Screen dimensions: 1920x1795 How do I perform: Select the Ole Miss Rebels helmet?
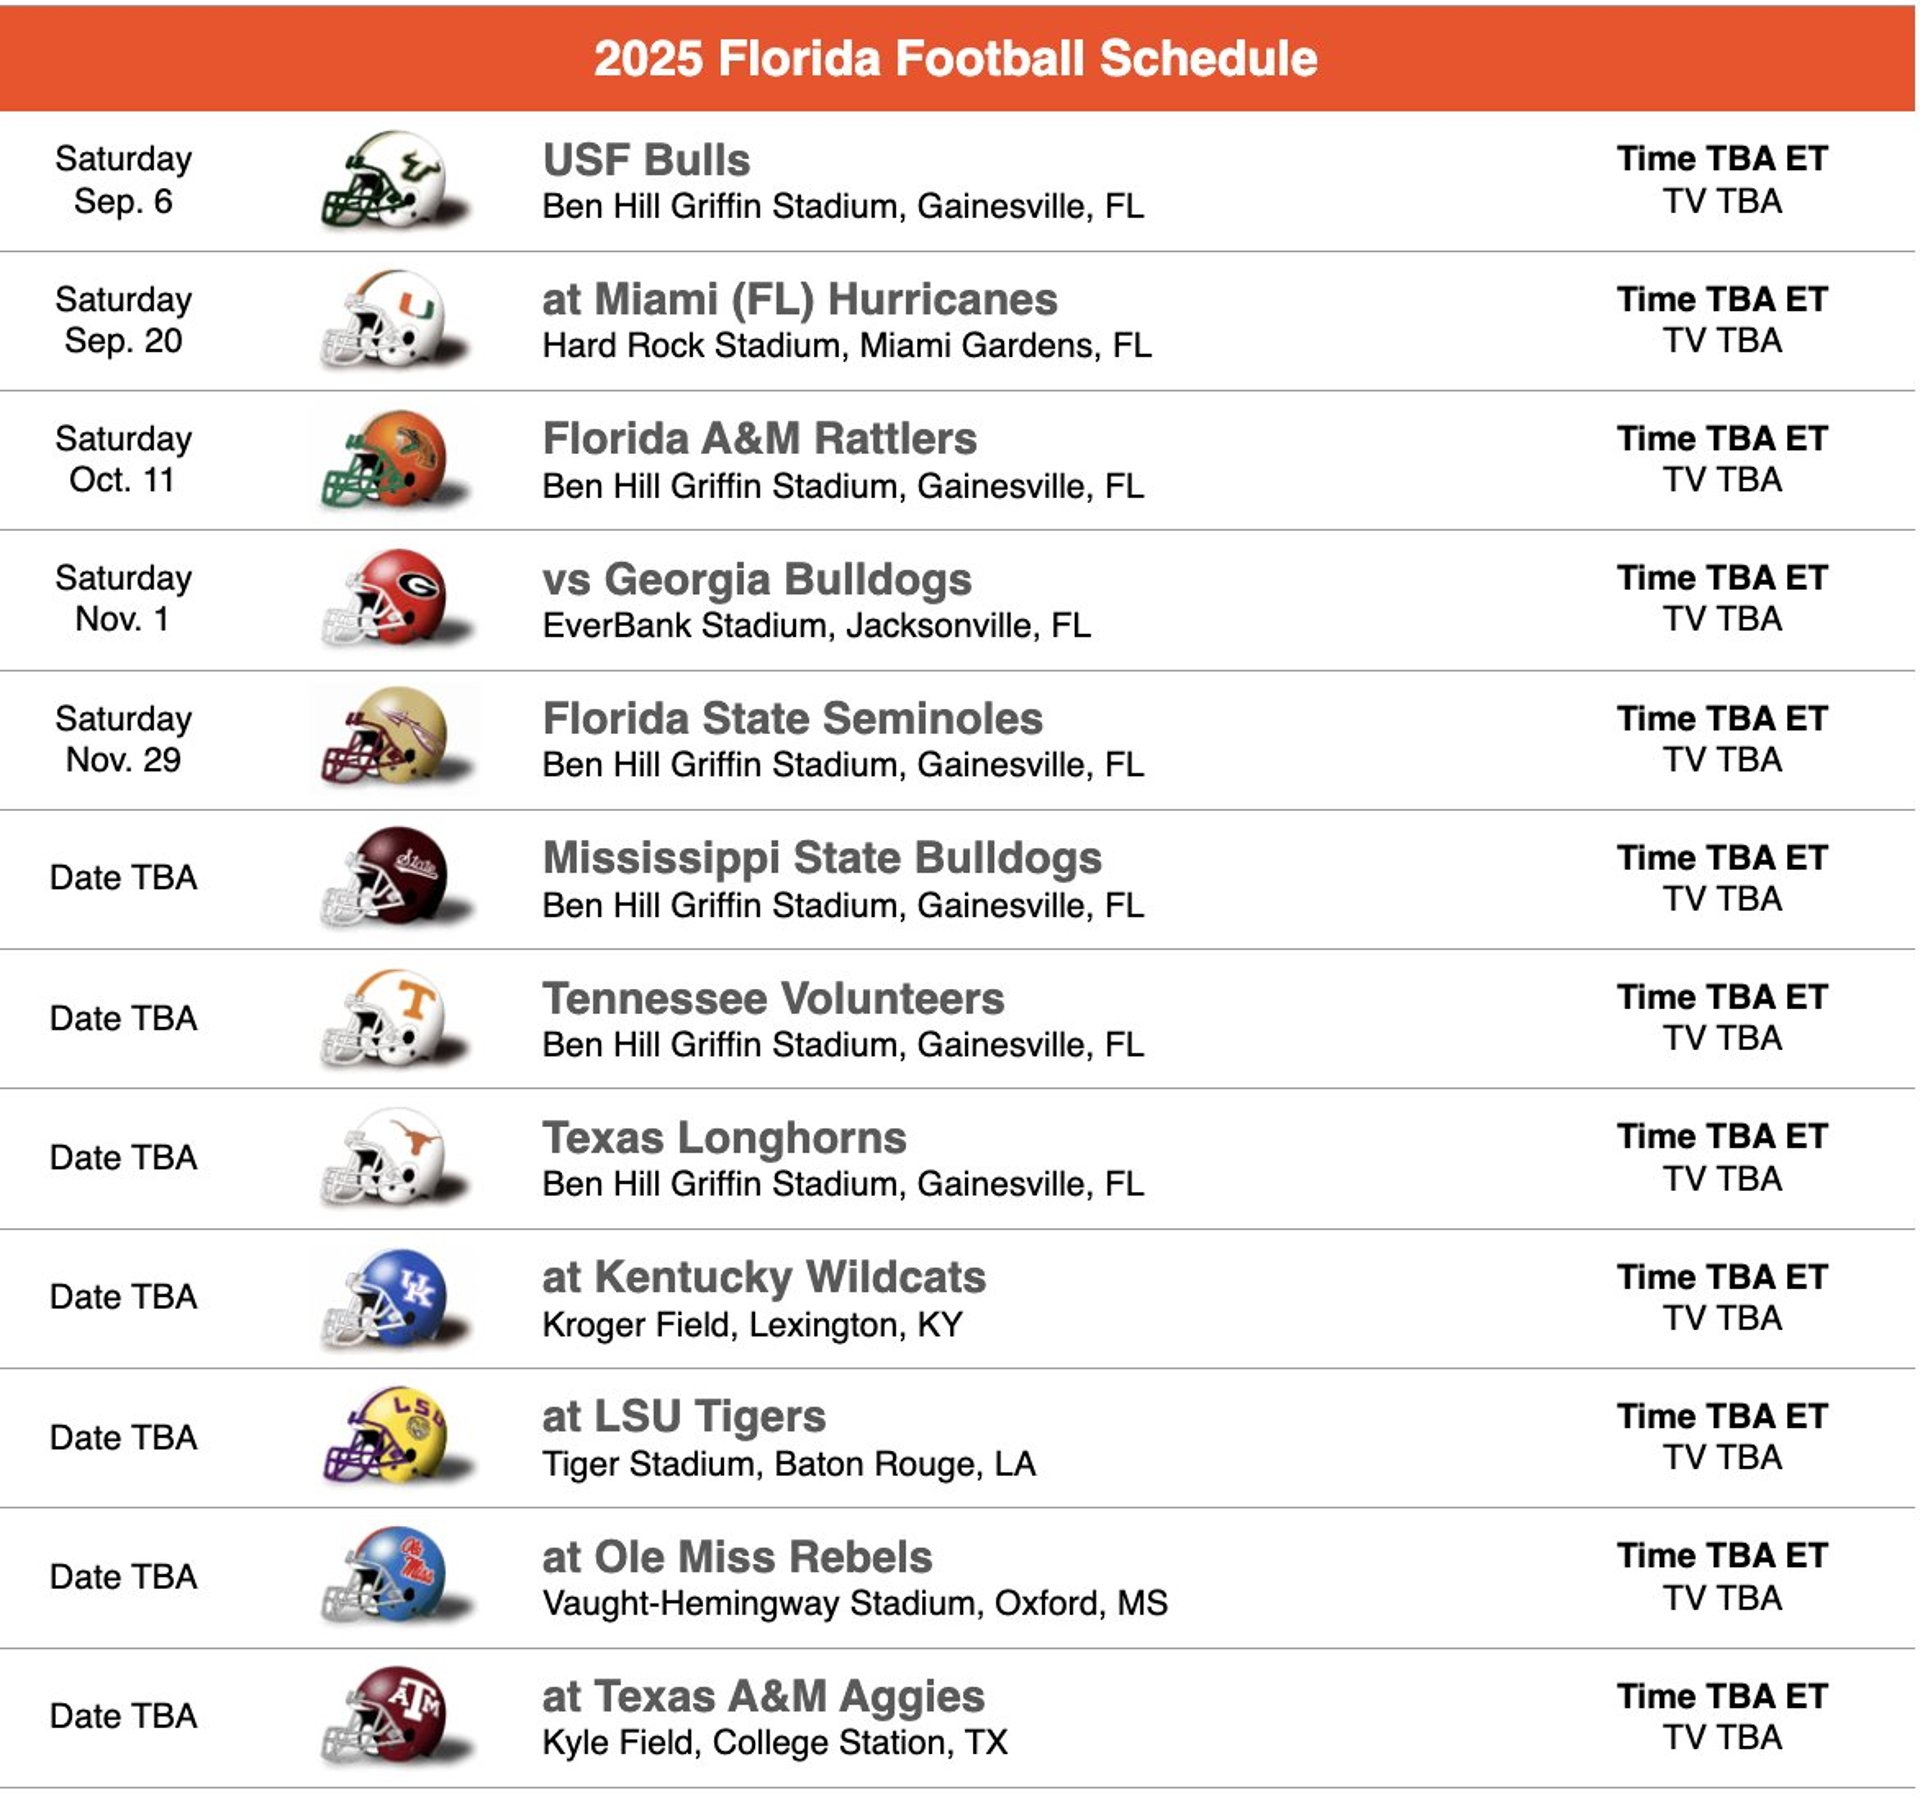pos(394,1576)
